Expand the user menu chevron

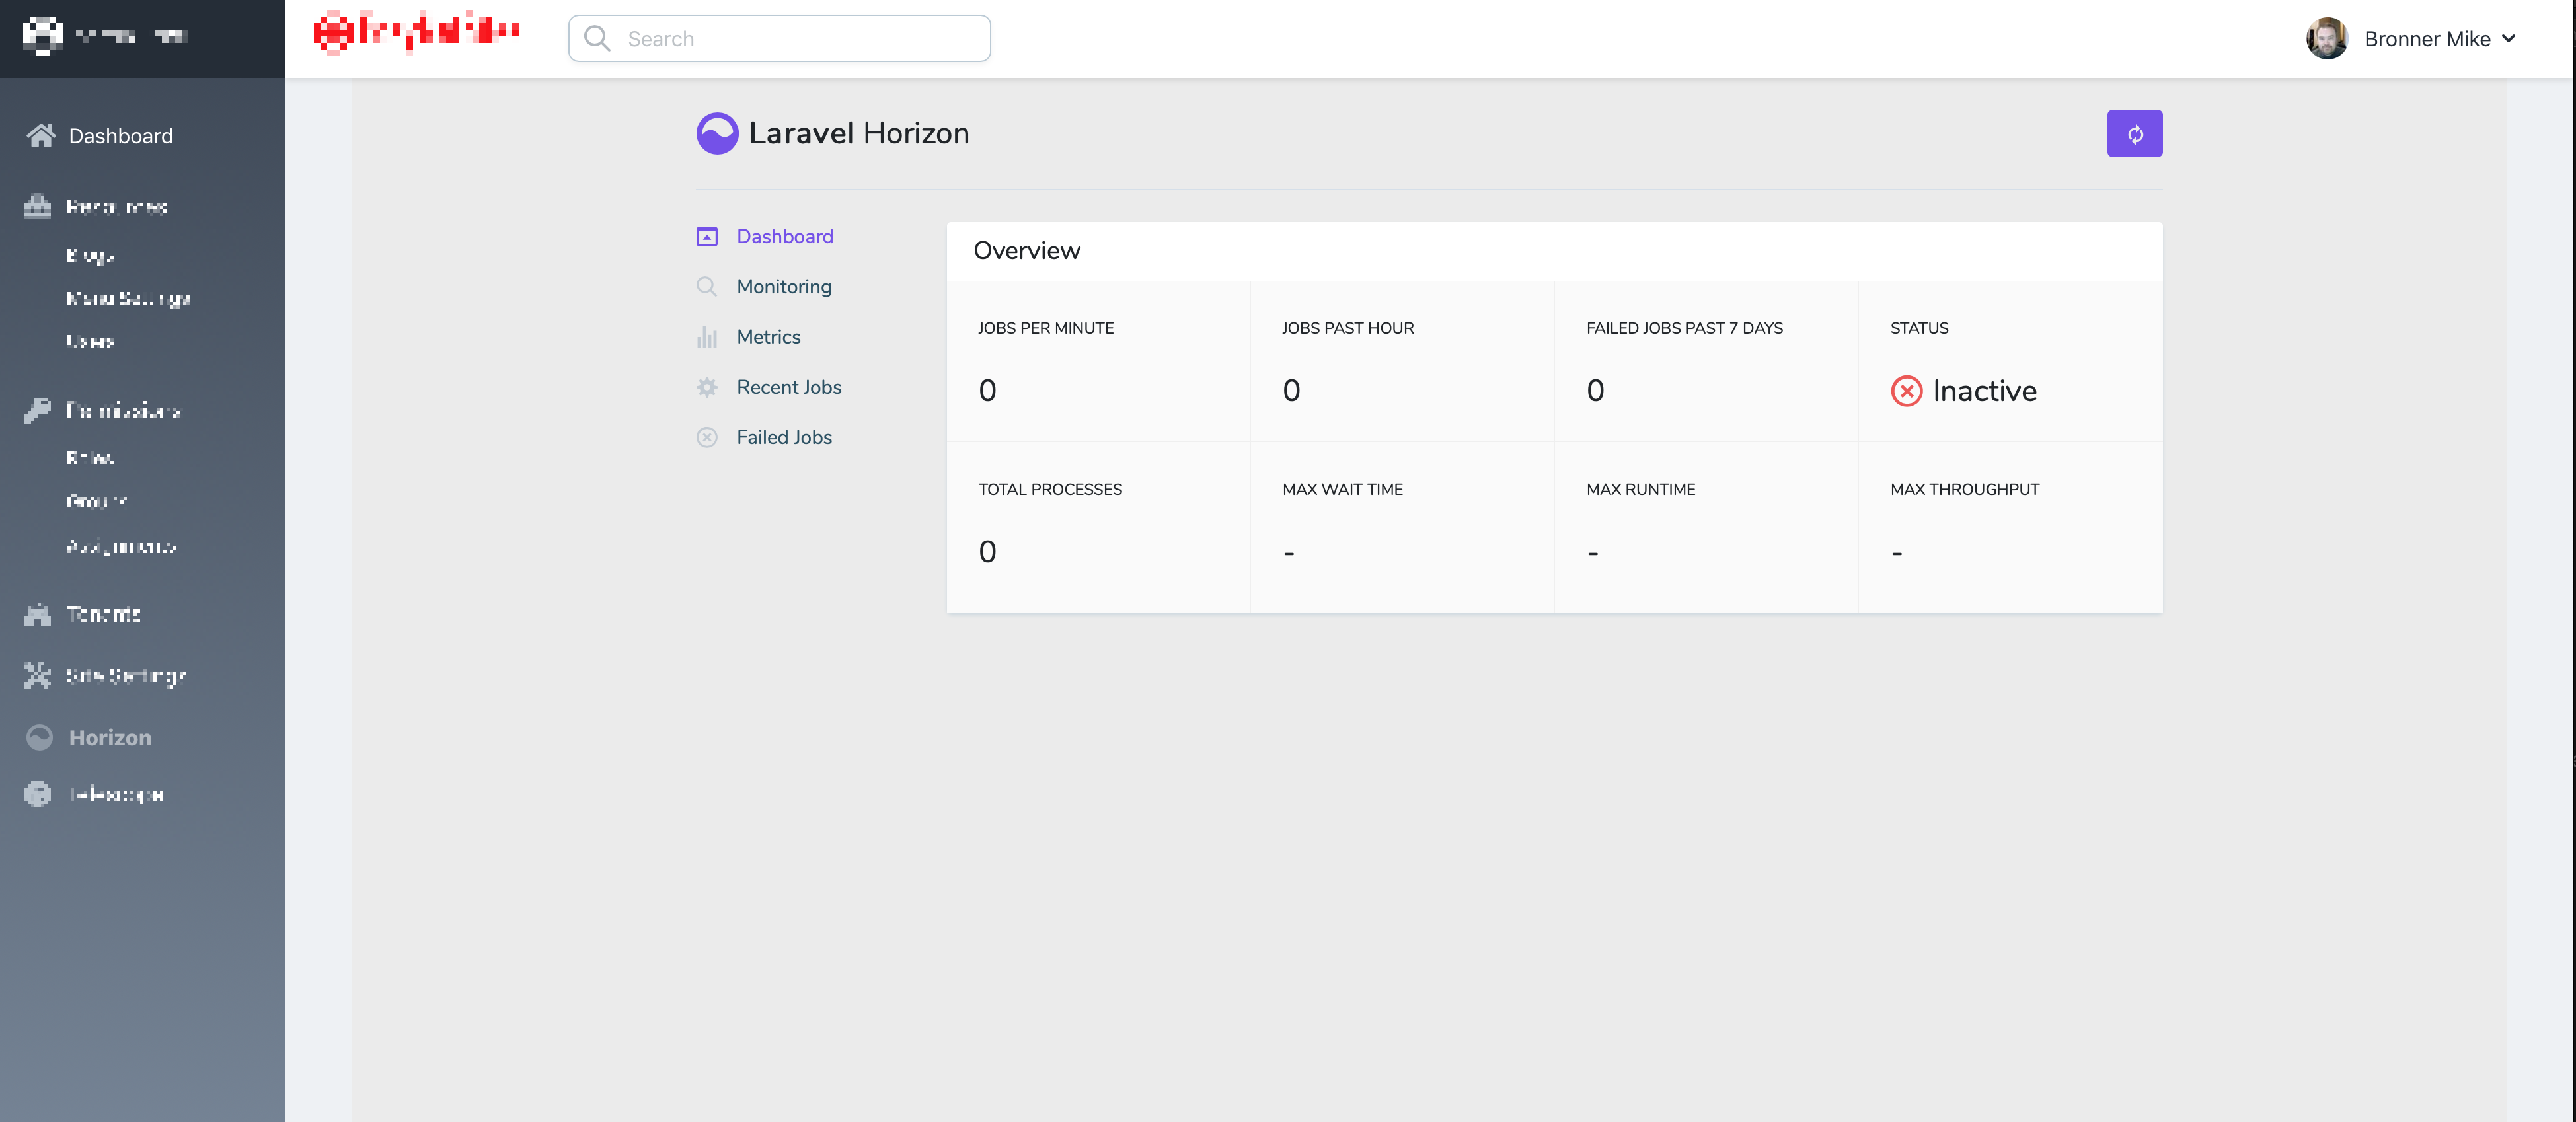pos(2509,39)
